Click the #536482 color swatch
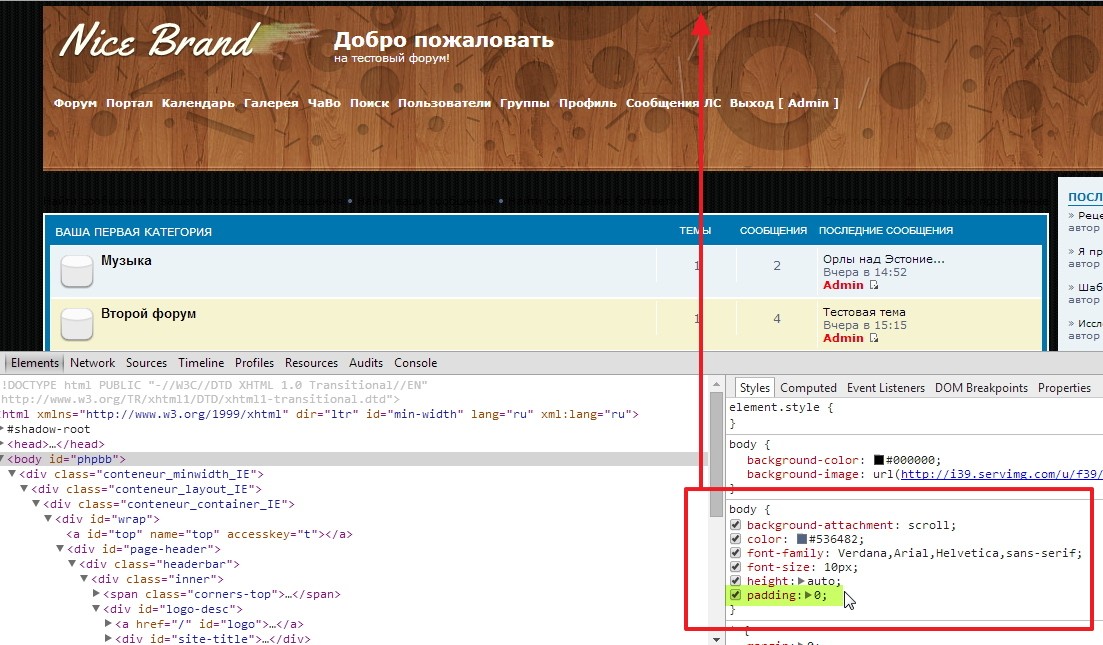 click(801, 539)
